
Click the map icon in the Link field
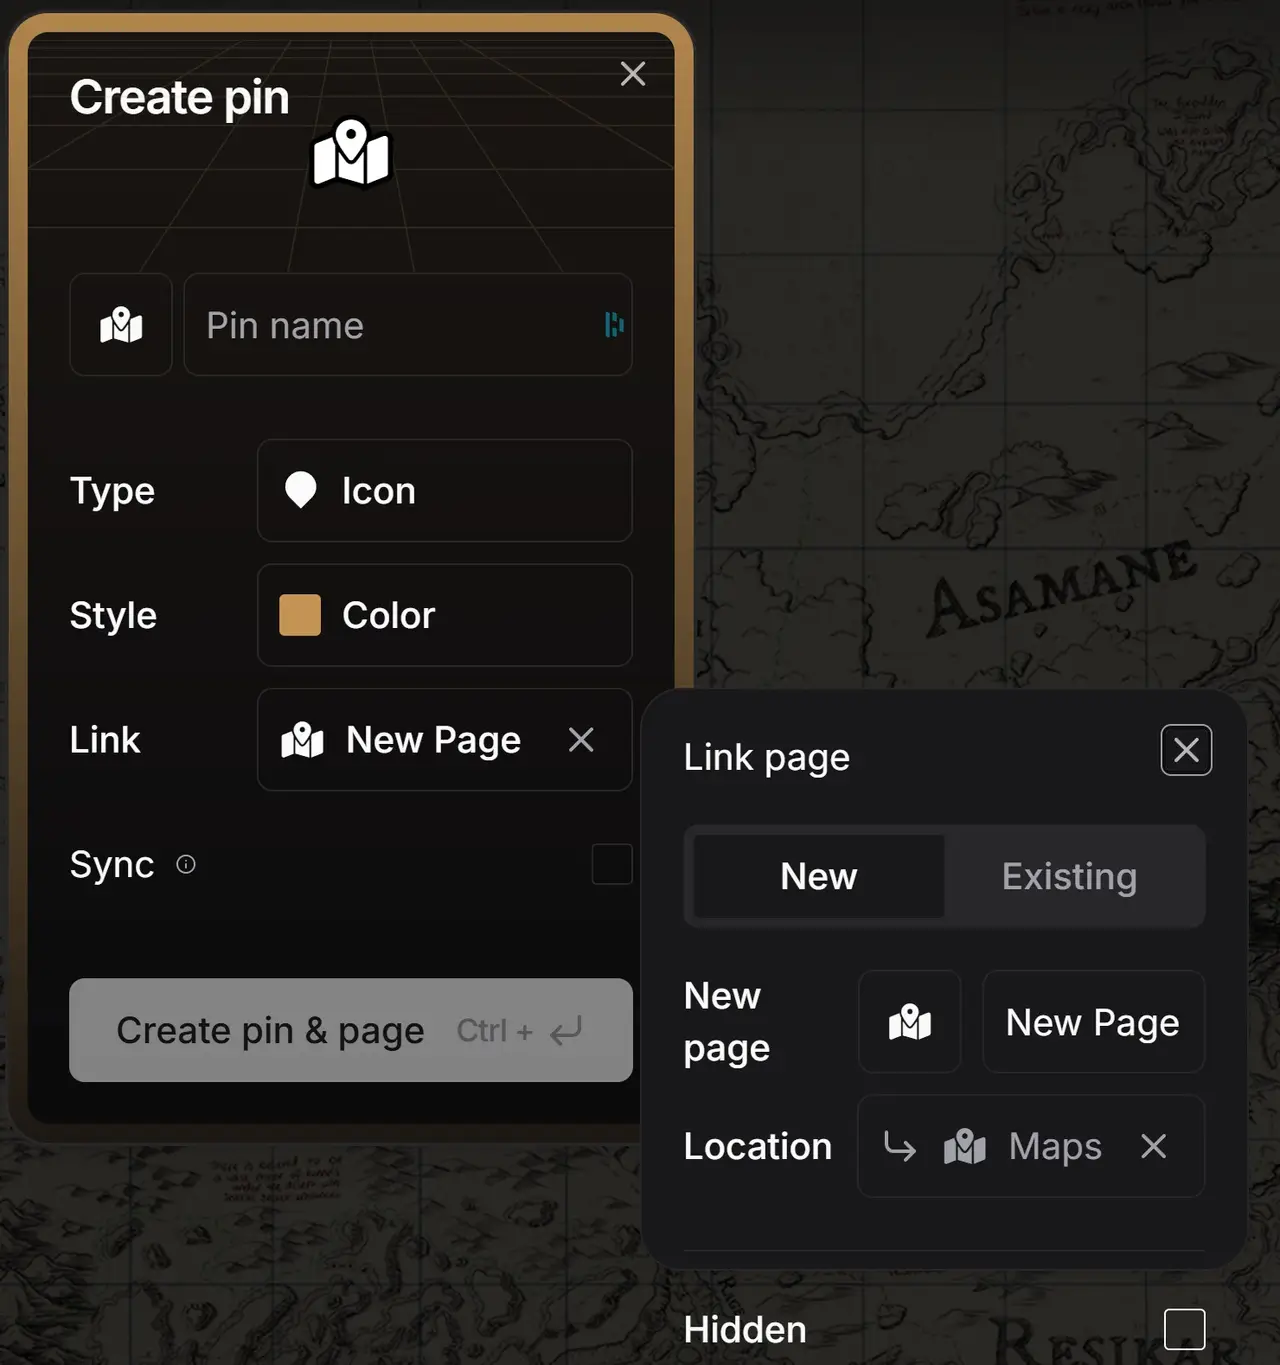pyautogui.click(x=302, y=740)
